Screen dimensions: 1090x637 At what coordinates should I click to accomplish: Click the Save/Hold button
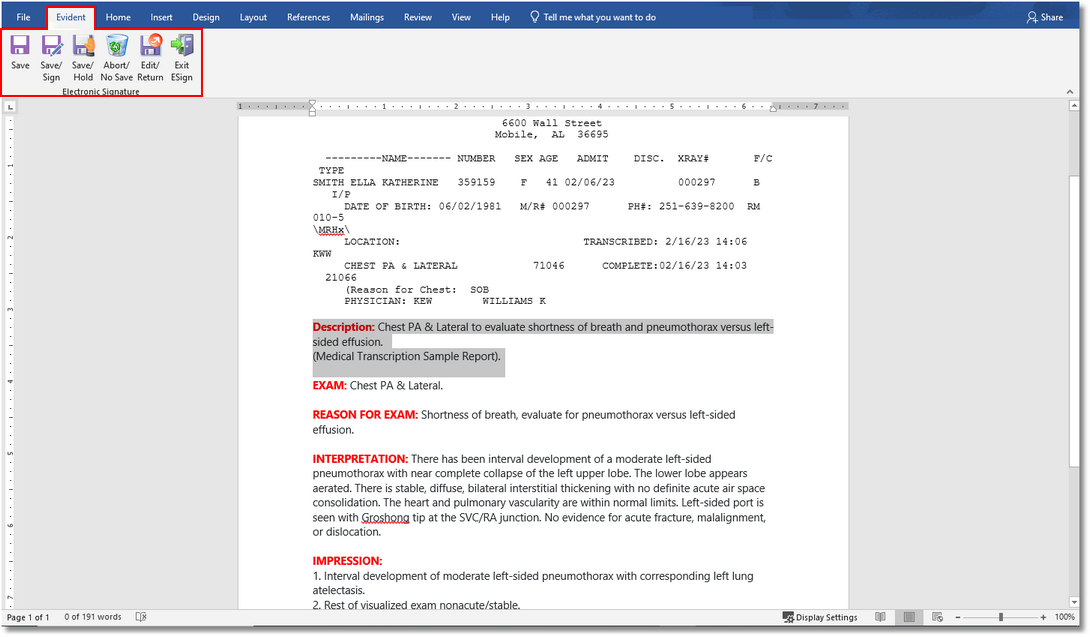pos(83,58)
